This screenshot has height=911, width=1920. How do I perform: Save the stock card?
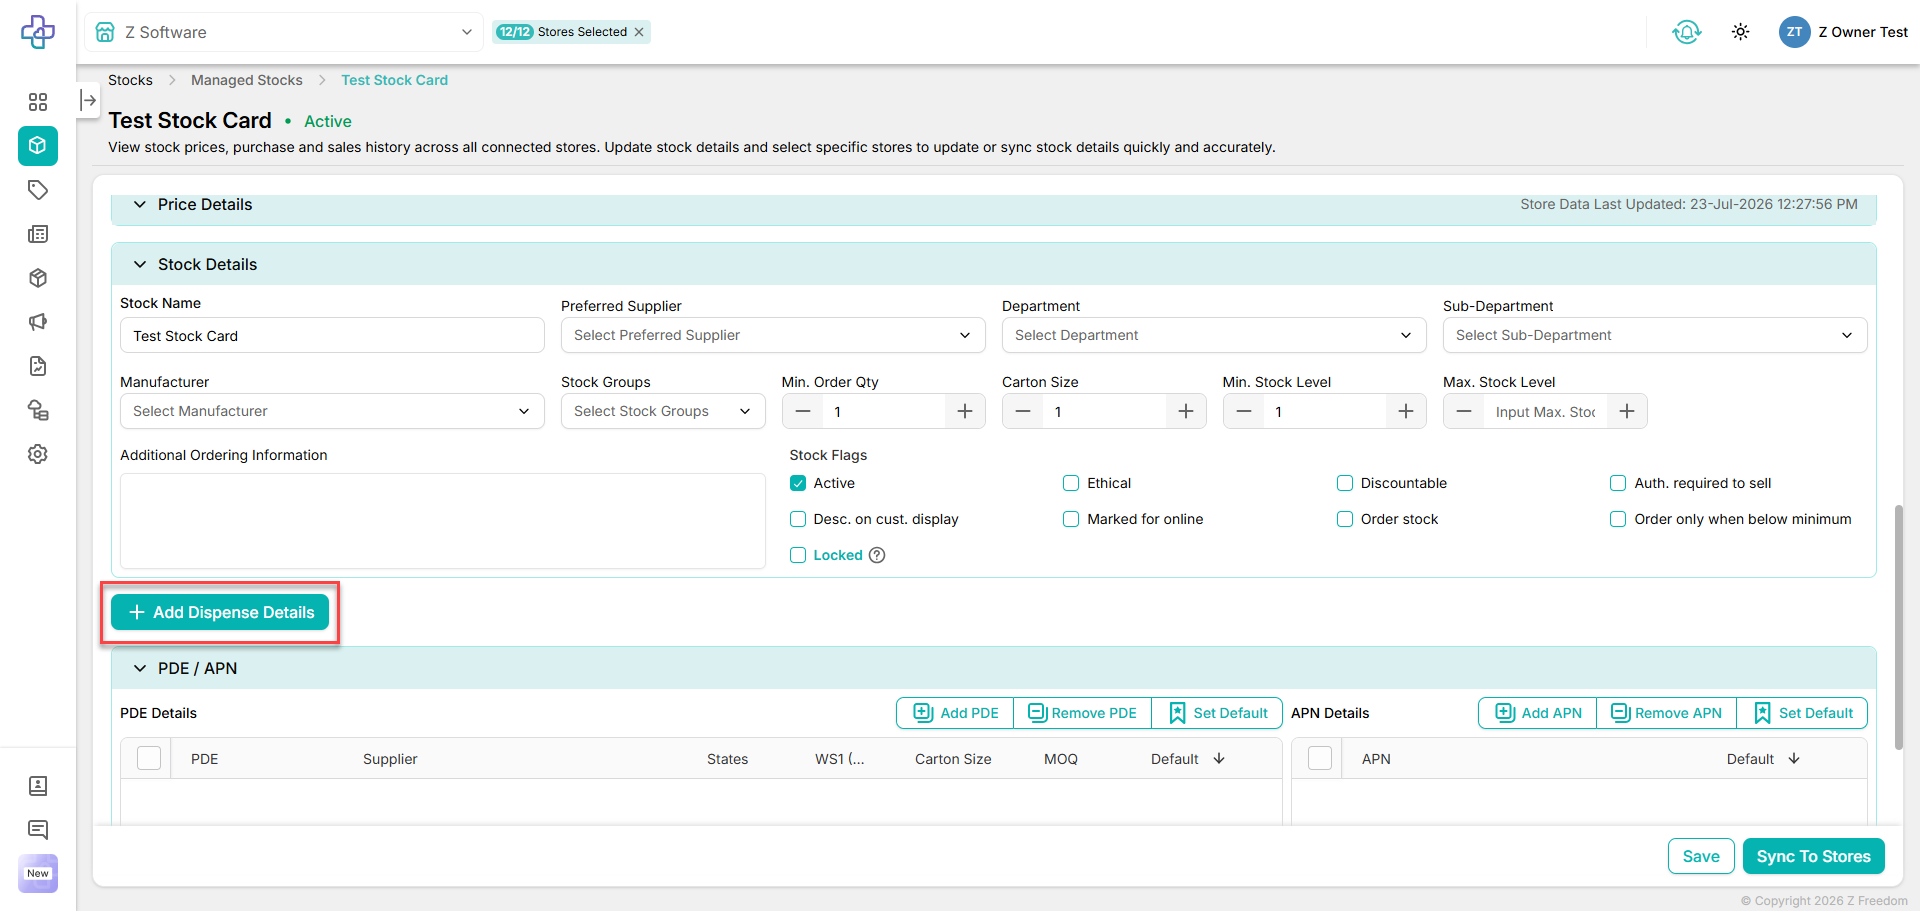point(1701,856)
